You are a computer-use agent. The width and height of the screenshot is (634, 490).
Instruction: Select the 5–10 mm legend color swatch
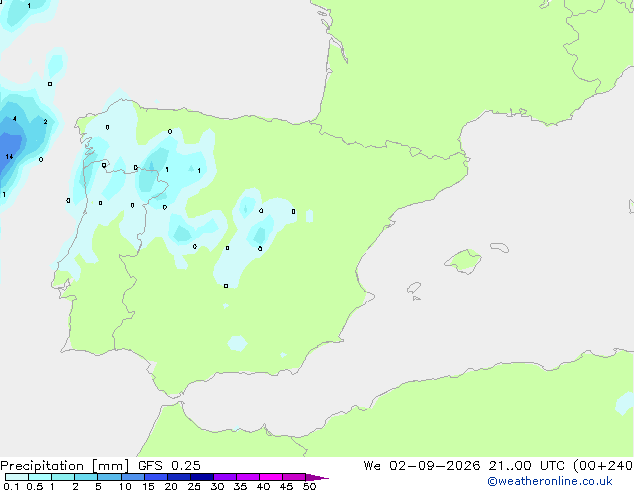click(x=109, y=477)
